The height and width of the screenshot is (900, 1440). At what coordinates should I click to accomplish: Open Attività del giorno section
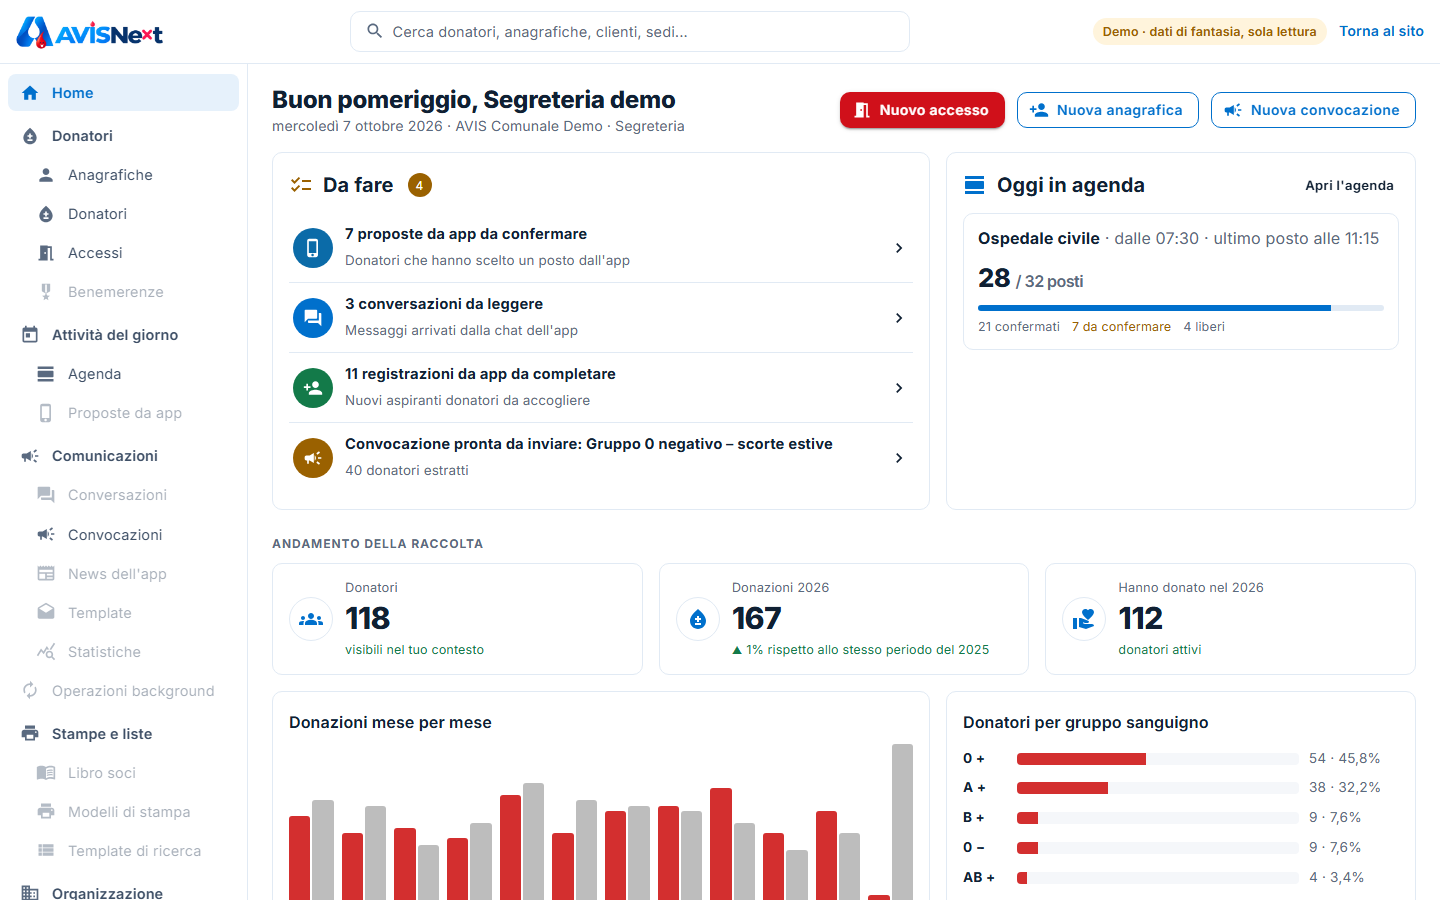tap(123, 335)
